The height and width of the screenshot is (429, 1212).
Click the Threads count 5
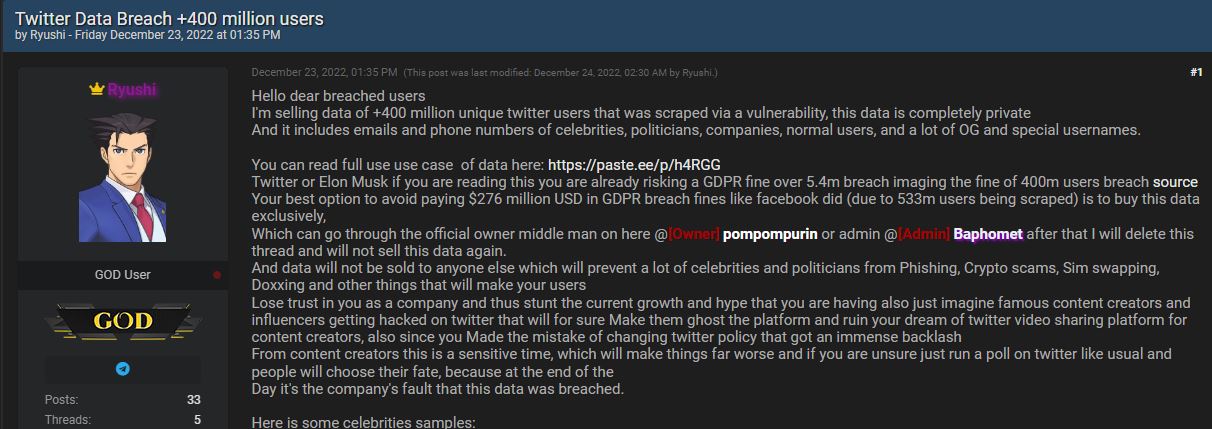pos(196,420)
